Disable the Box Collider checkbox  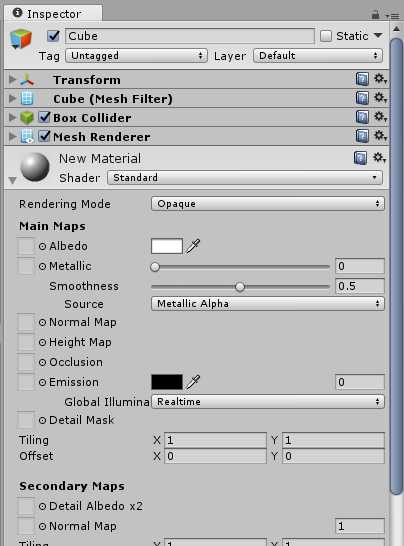(44, 117)
